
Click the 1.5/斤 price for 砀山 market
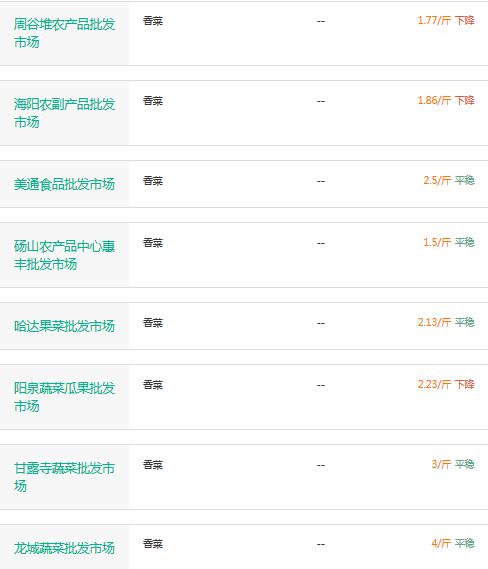pyautogui.click(x=437, y=242)
